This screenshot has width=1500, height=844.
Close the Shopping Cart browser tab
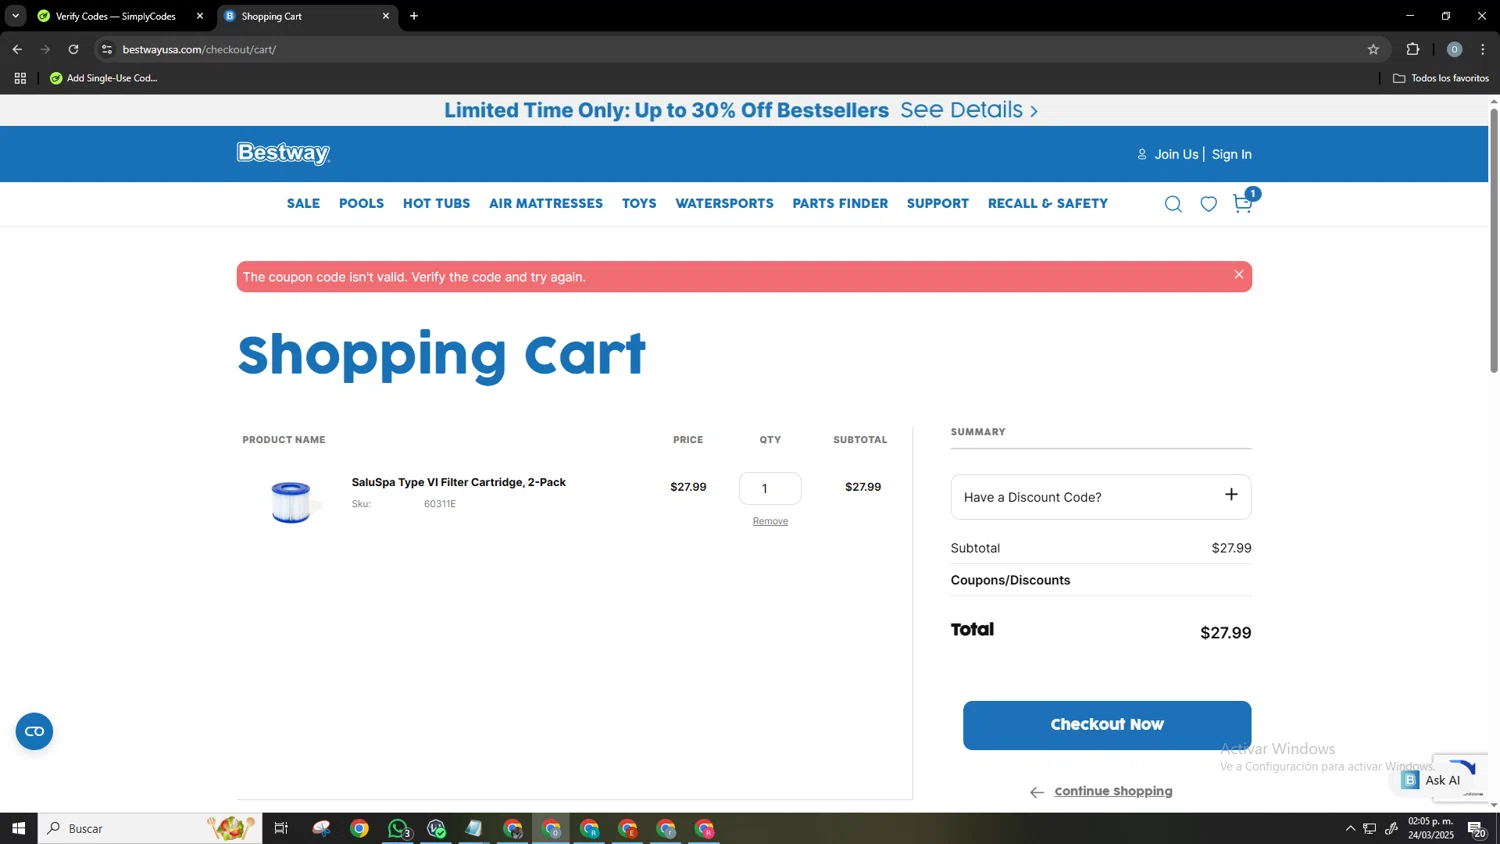pos(386,16)
